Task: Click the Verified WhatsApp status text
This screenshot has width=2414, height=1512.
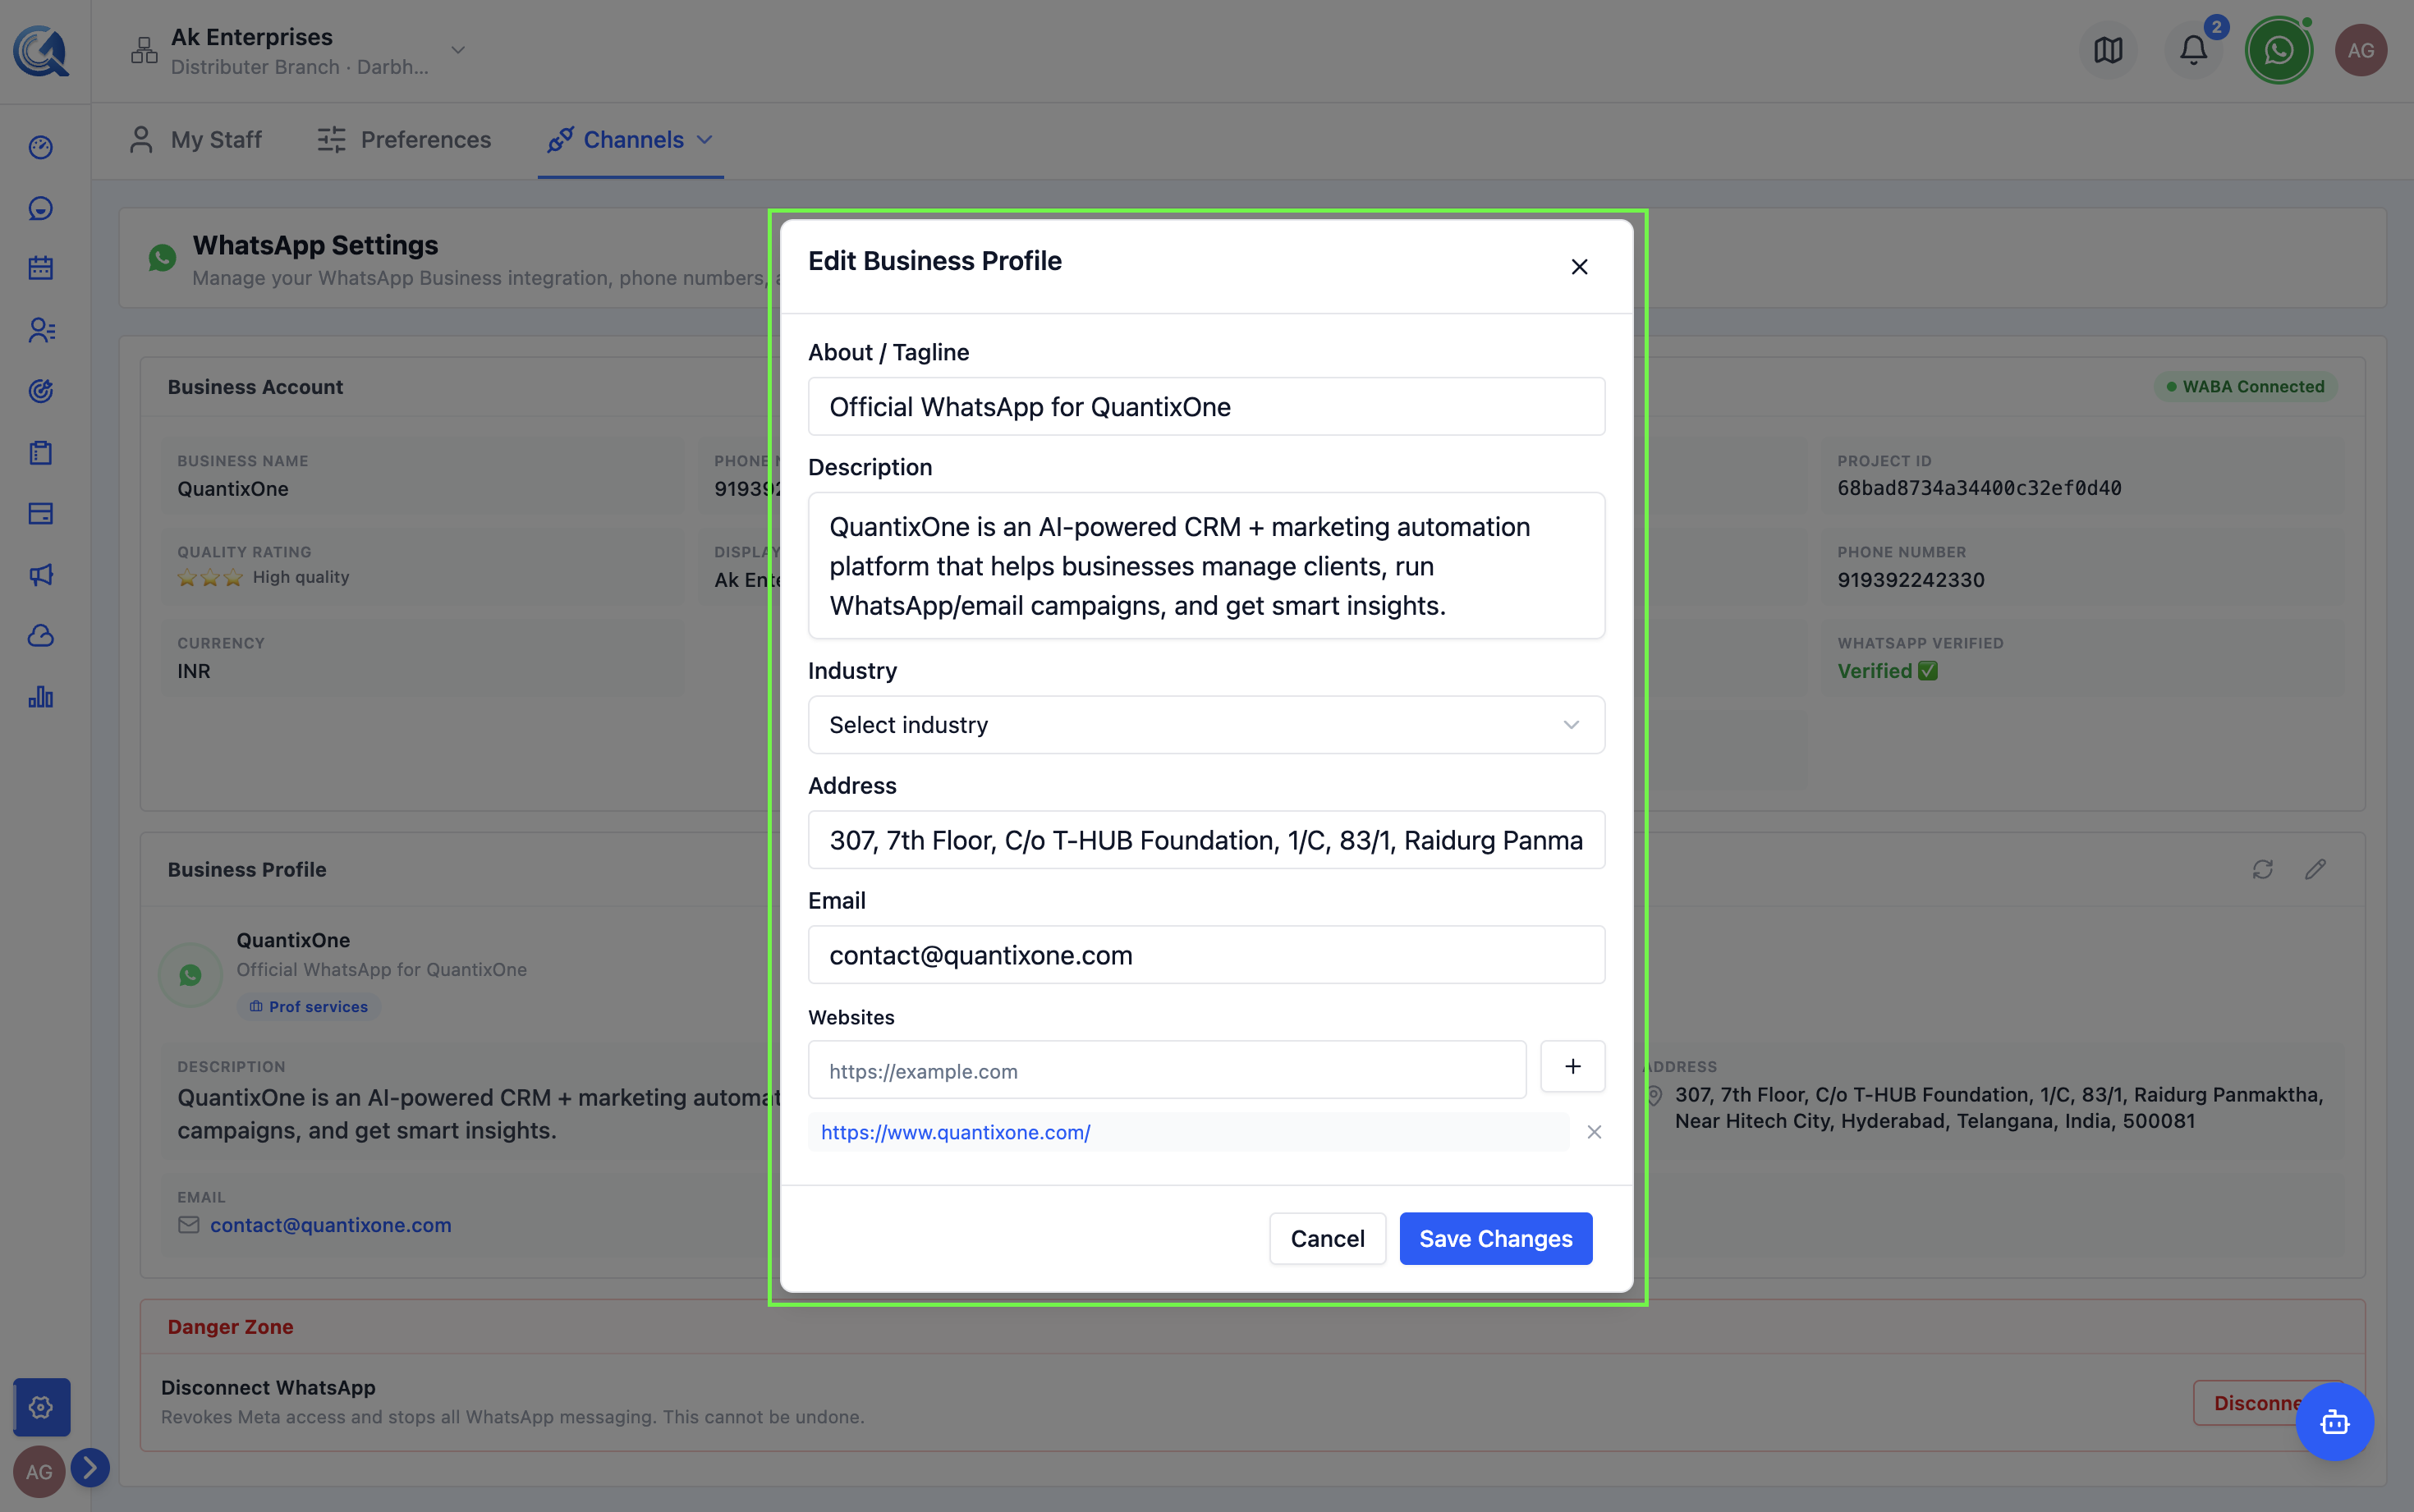Action: tap(1887, 671)
